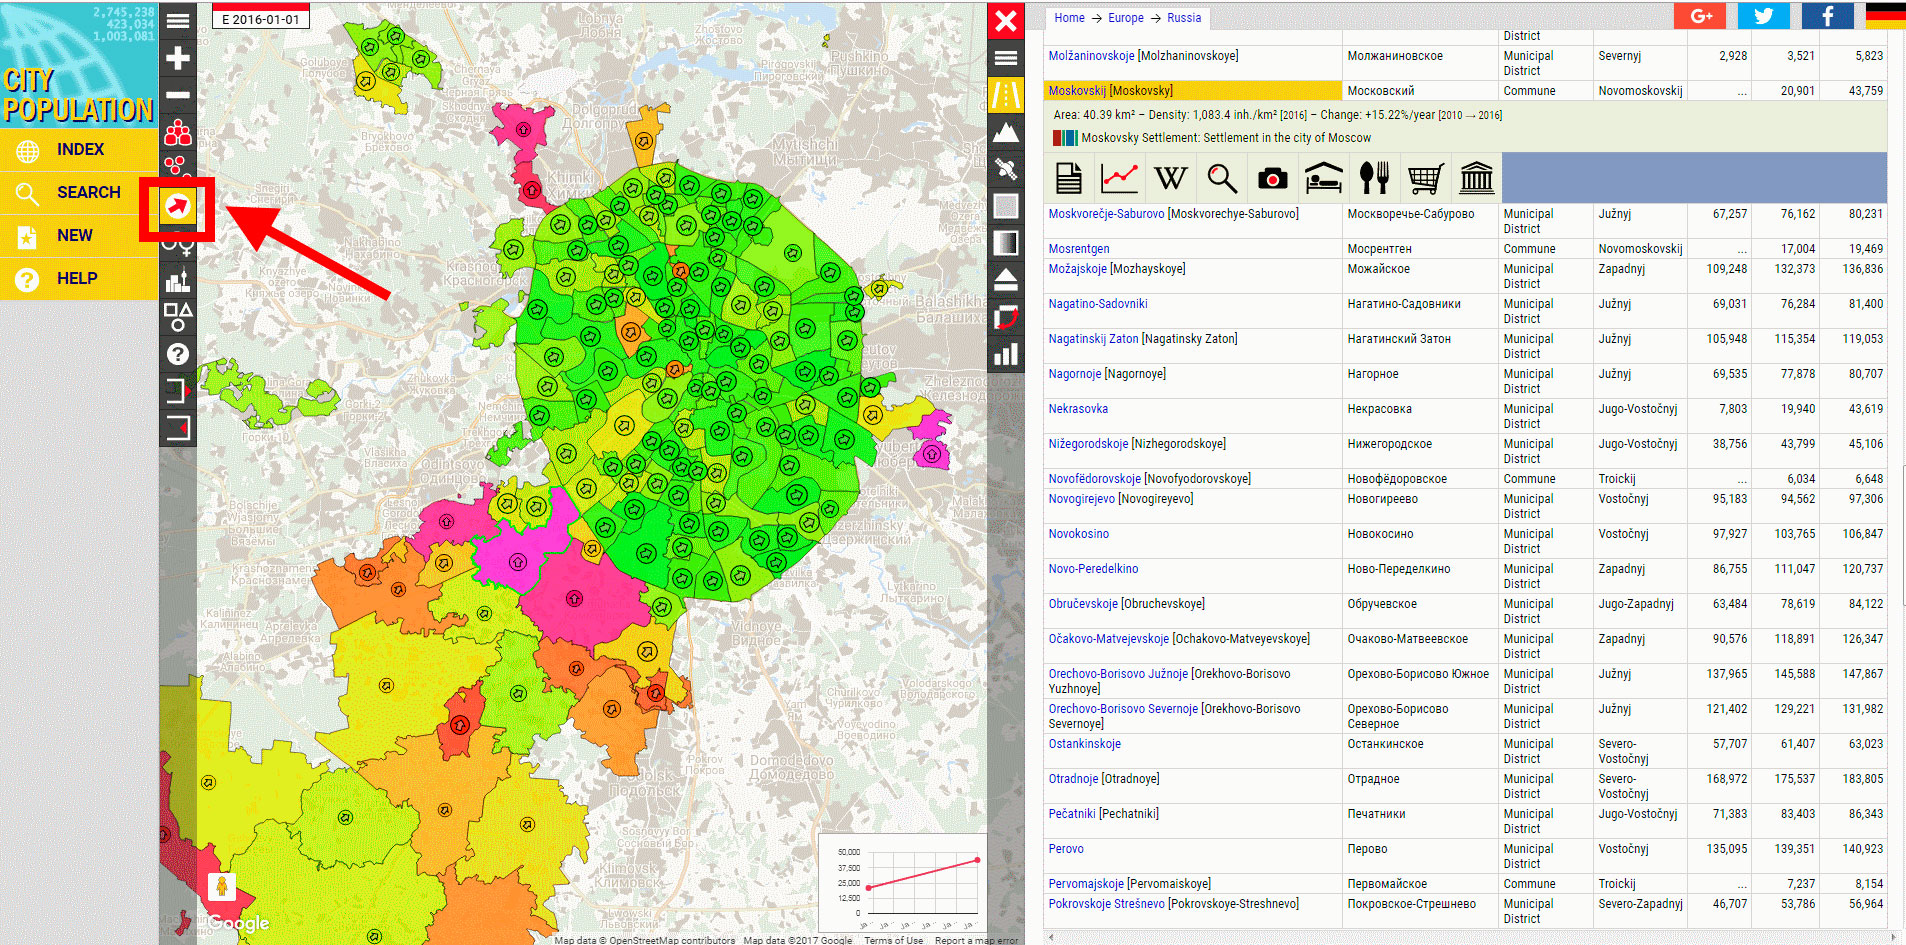This screenshot has width=1906, height=945.
Task: Open the hotels bed icon
Action: (x=1323, y=179)
